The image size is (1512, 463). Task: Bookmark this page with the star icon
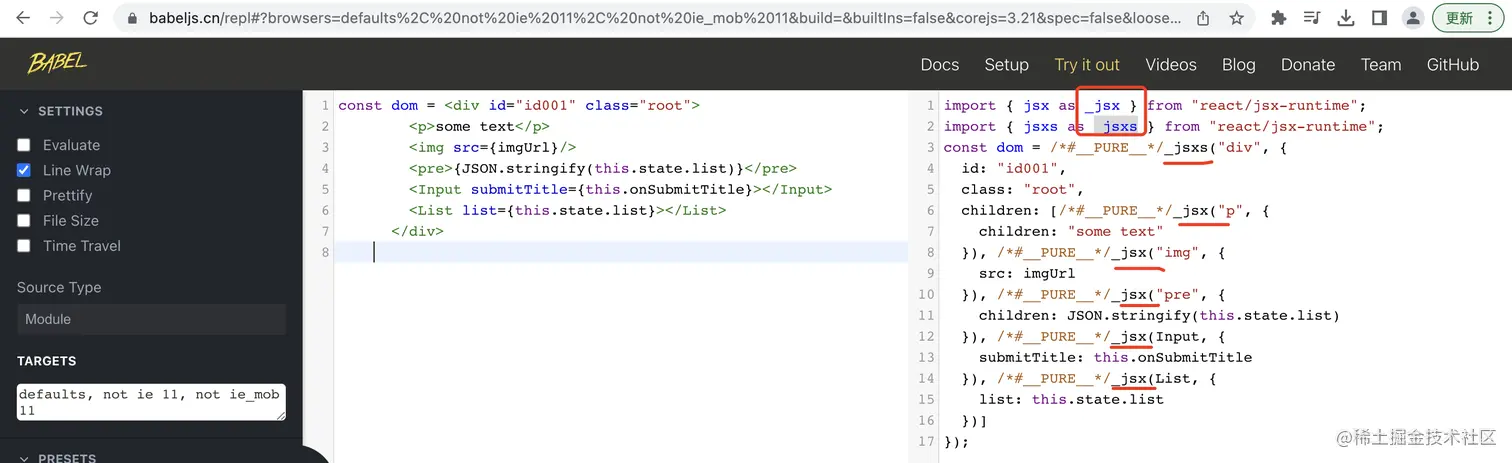coord(1236,18)
